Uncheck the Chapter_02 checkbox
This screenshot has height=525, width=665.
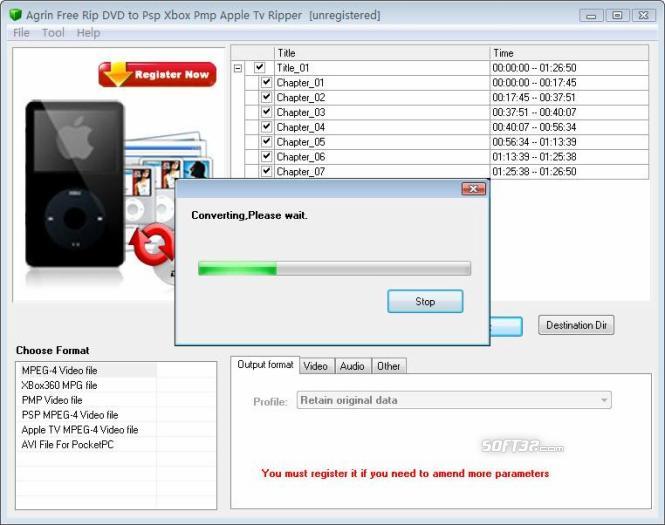(x=266, y=97)
